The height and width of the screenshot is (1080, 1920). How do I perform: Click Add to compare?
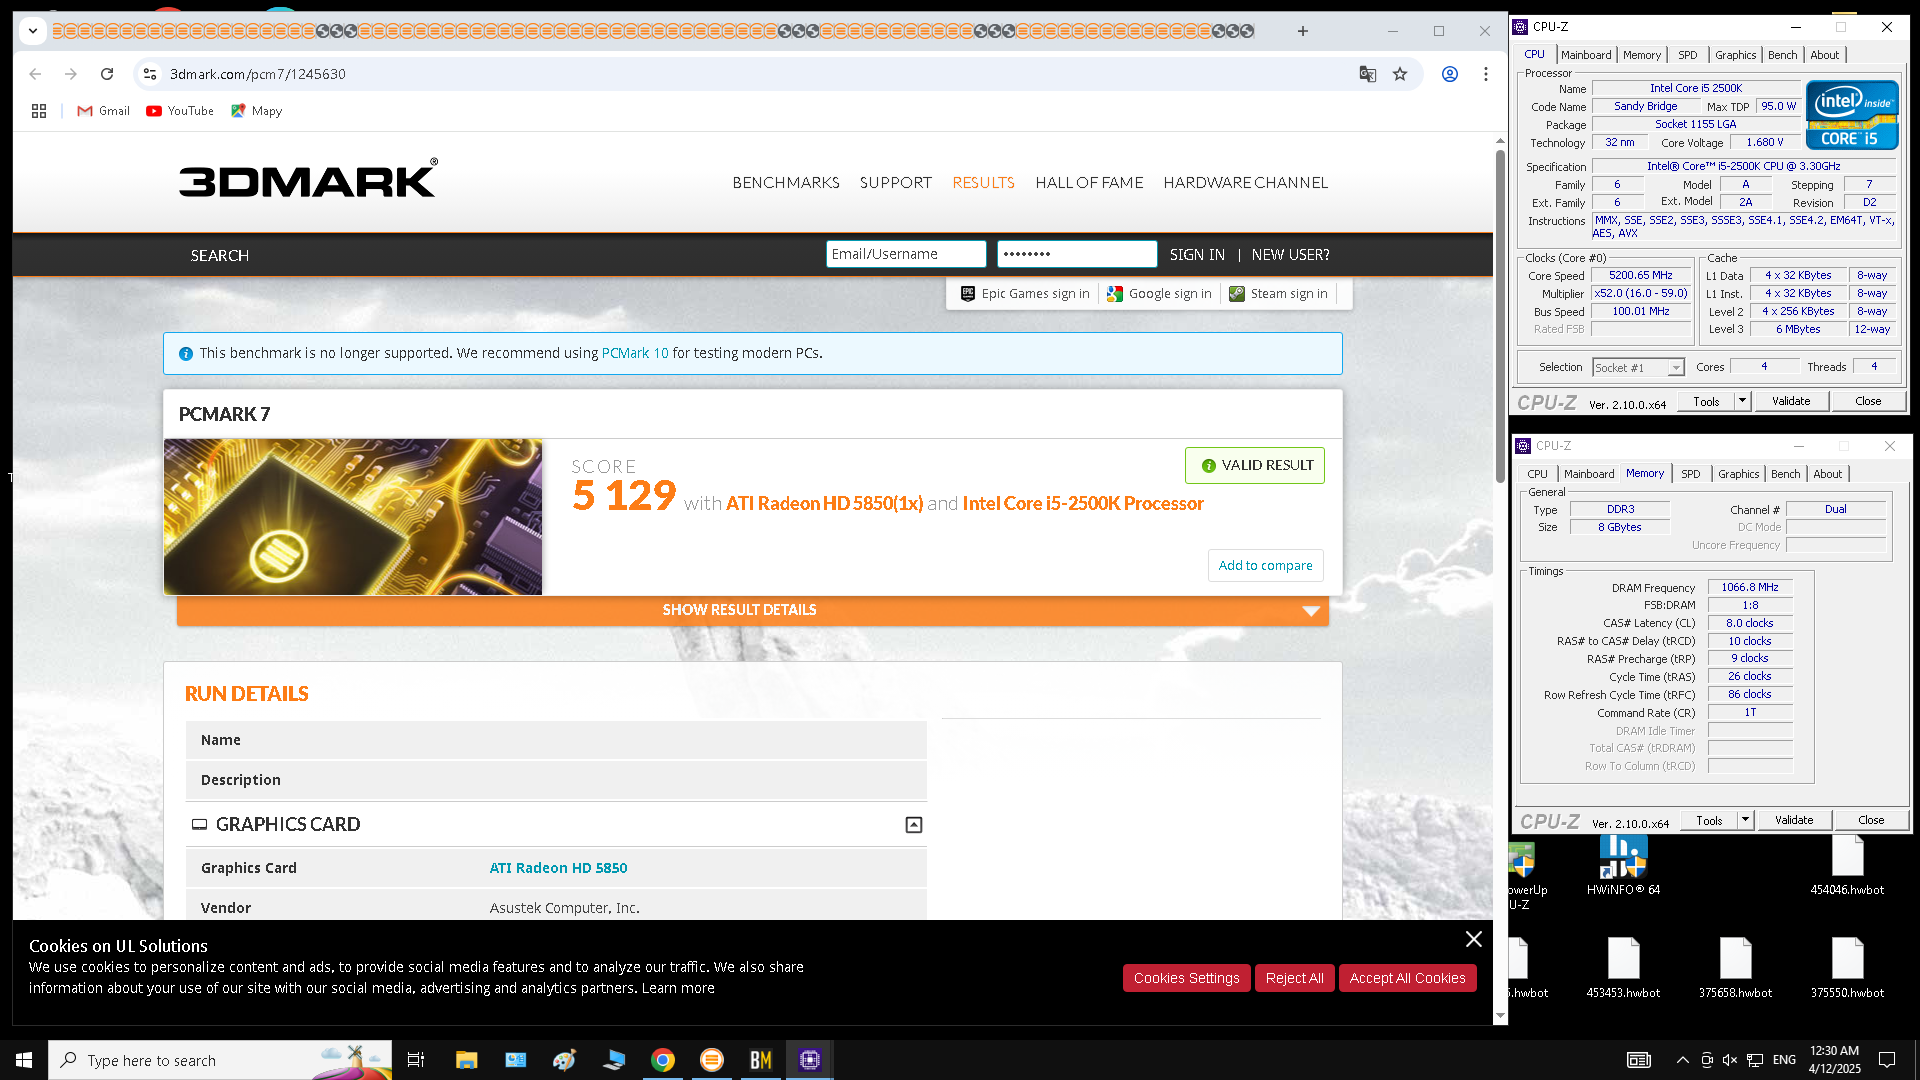click(1265, 566)
